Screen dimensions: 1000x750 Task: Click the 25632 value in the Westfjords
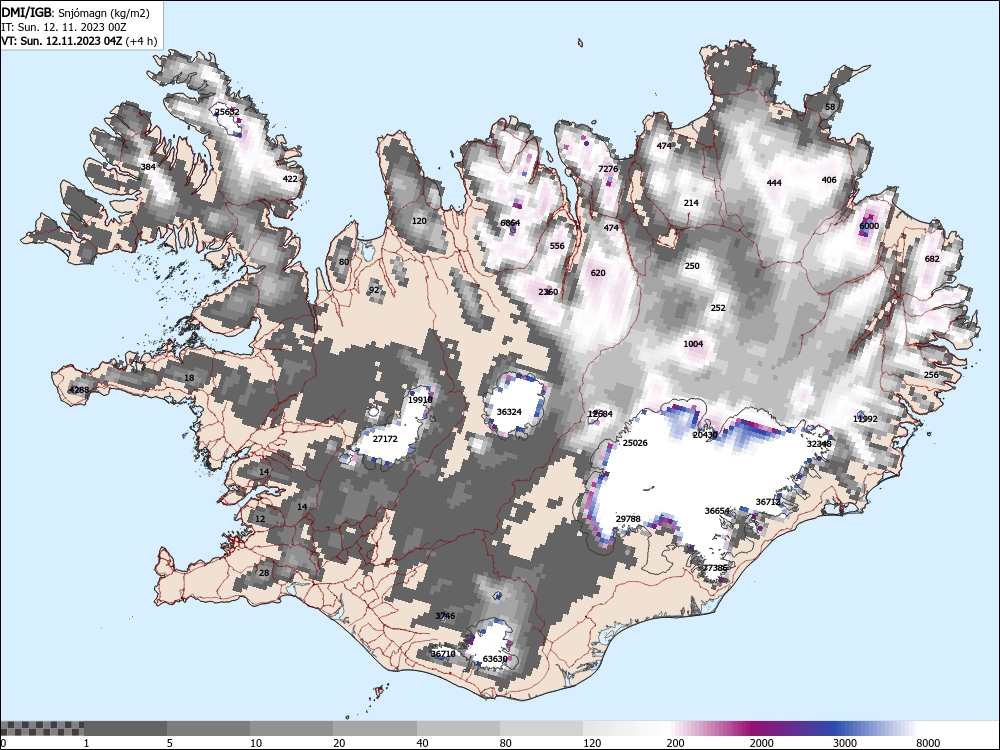coord(227,112)
